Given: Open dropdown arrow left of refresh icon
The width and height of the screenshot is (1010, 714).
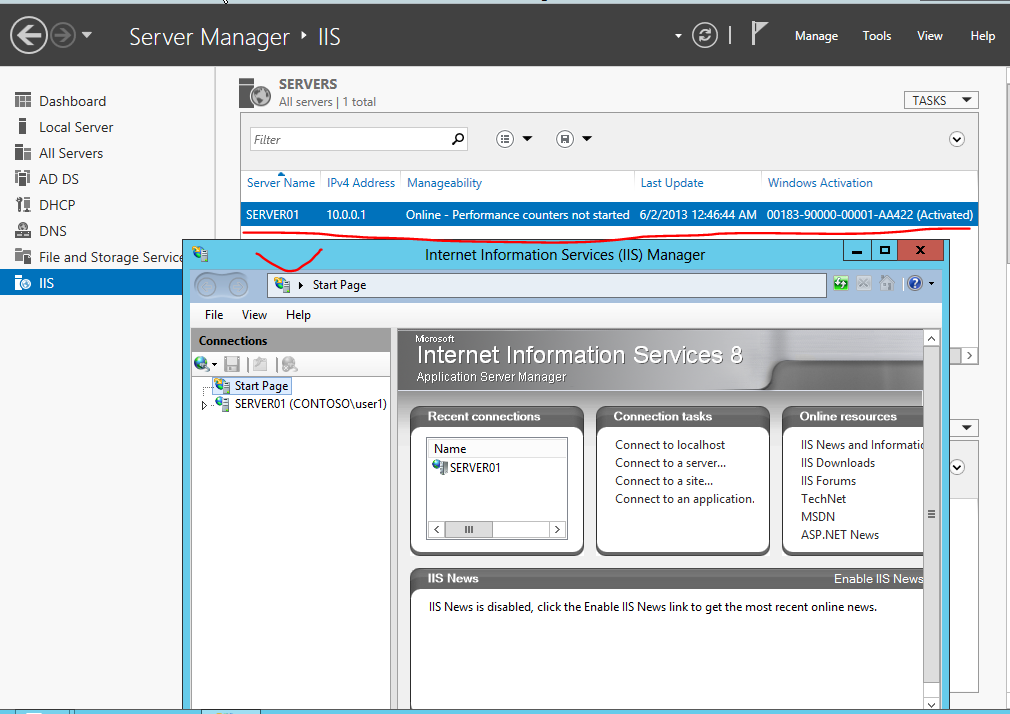Looking at the screenshot, I should pos(678,36).
